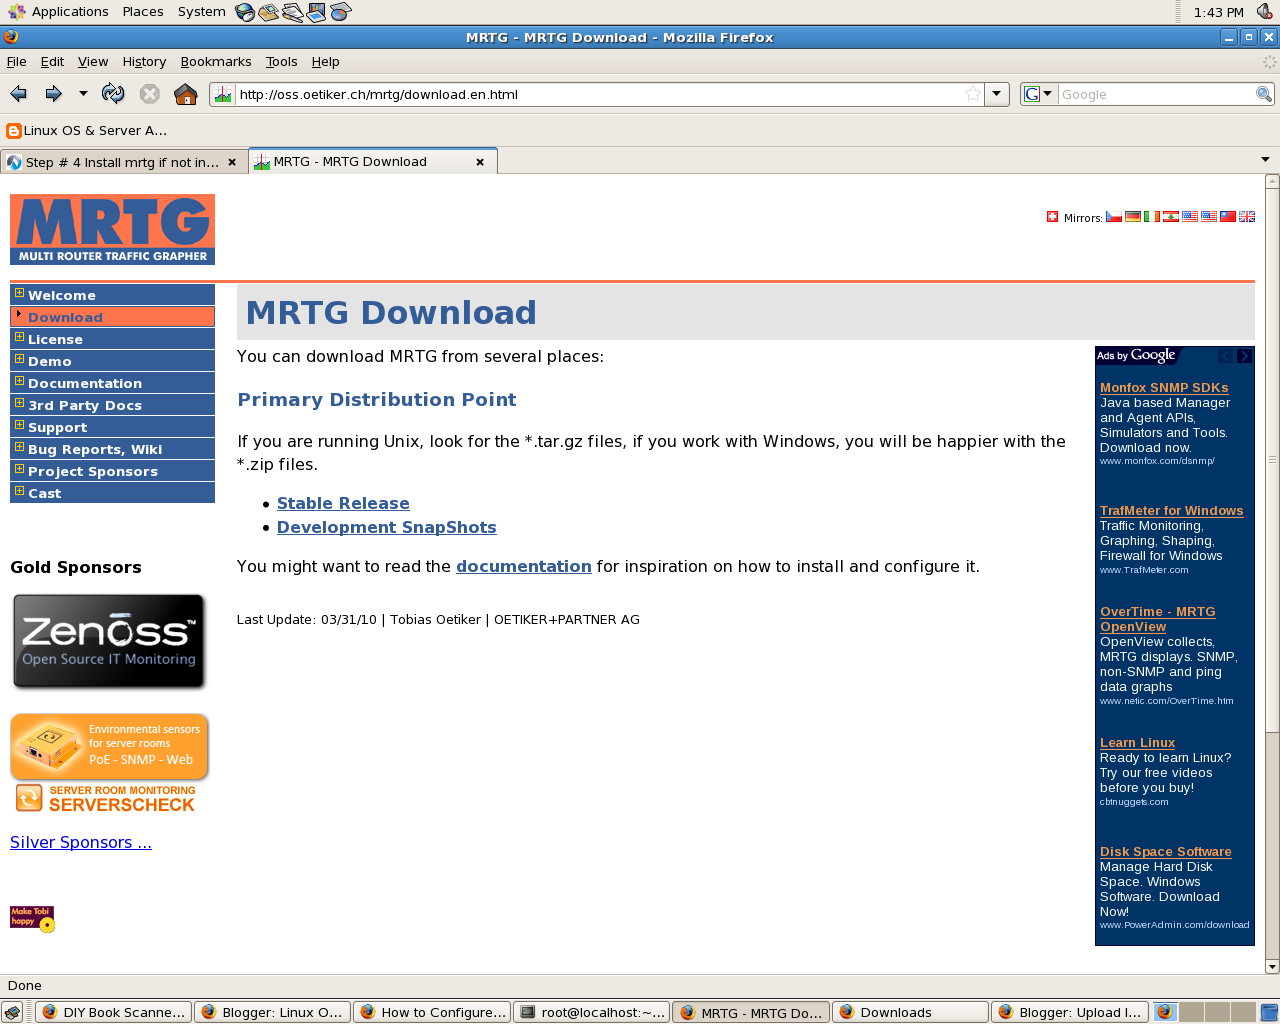Reload the current page

coord(112,93)
